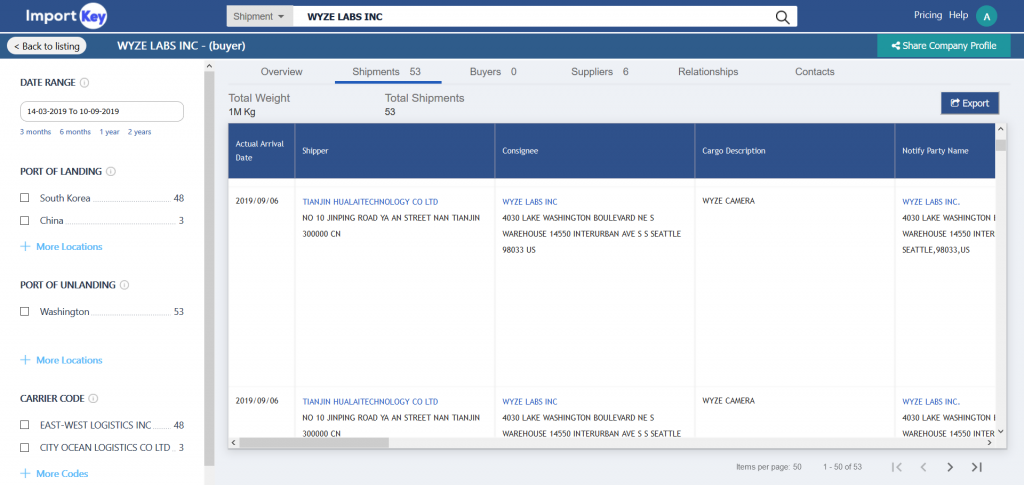
Task: Switch to the Relationships tab
Action: click(708, 72)
